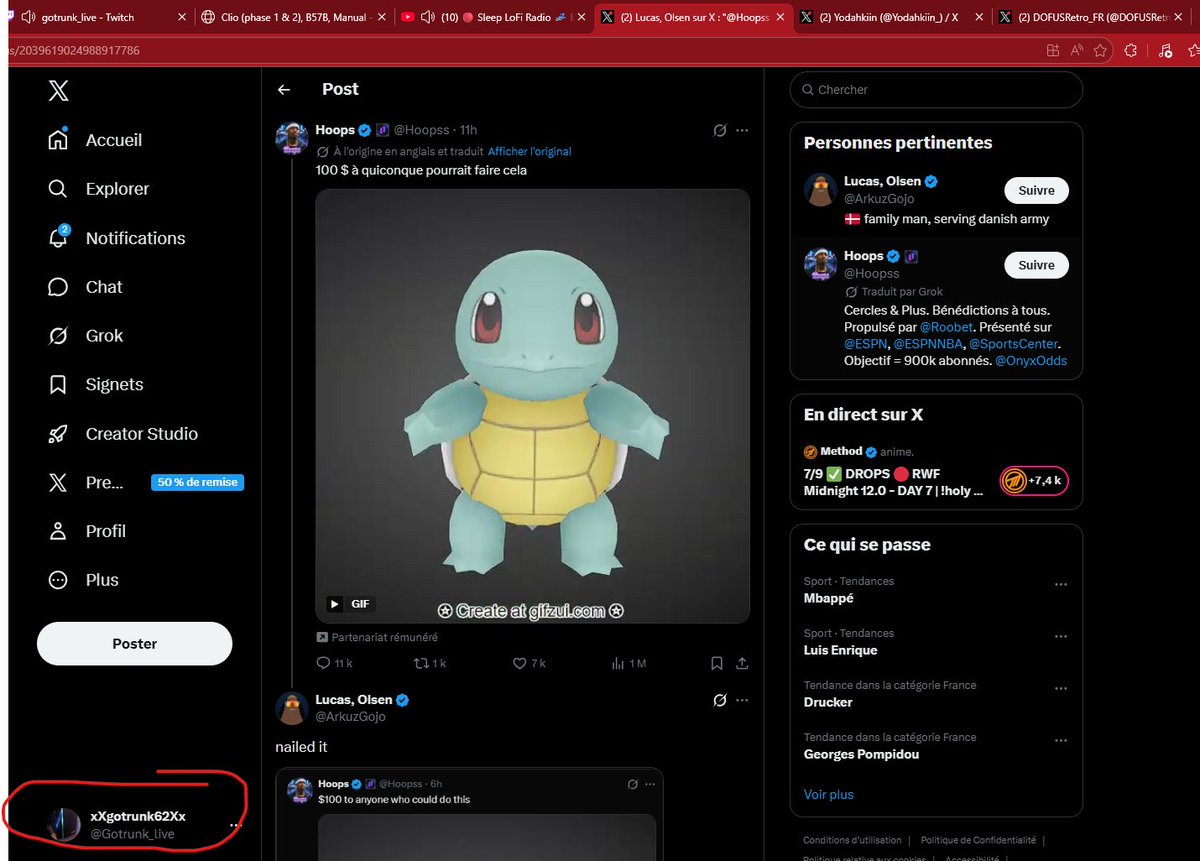Click the @Hoopss handle on the post
This screenshot has height=861, width=1200.
[423, 130]
